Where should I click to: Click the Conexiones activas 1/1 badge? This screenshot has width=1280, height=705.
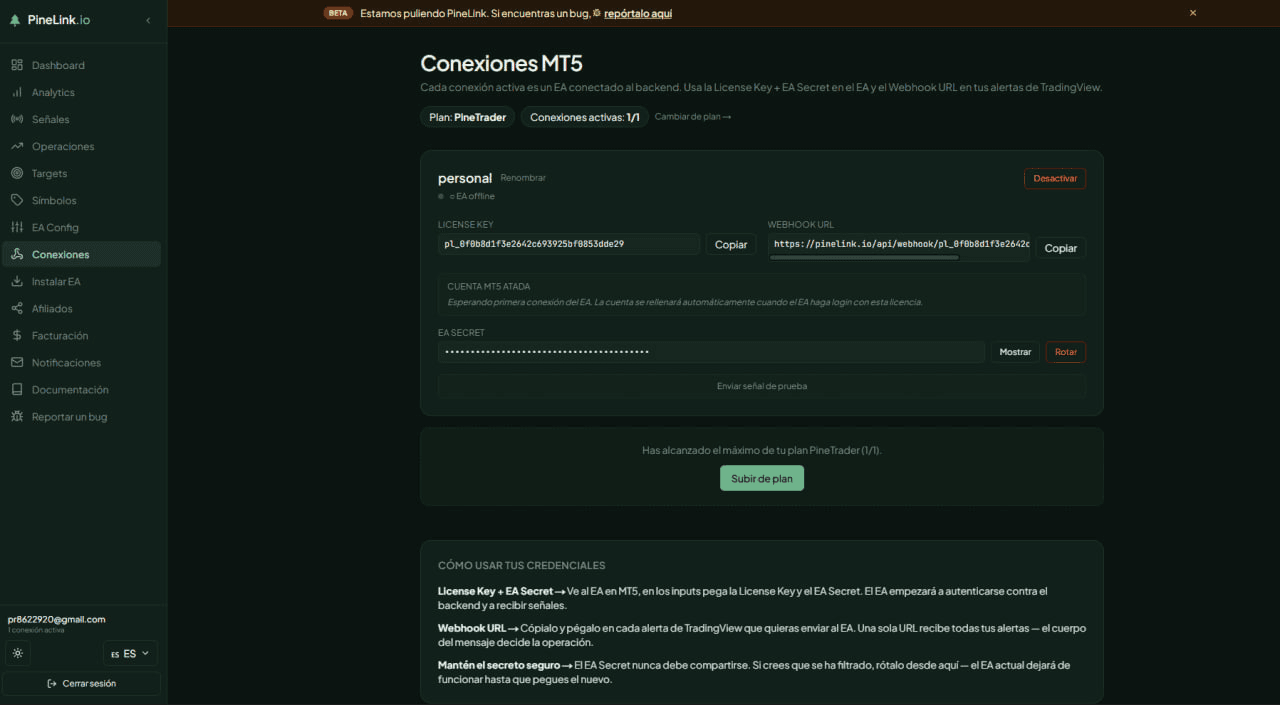(584, 117)
